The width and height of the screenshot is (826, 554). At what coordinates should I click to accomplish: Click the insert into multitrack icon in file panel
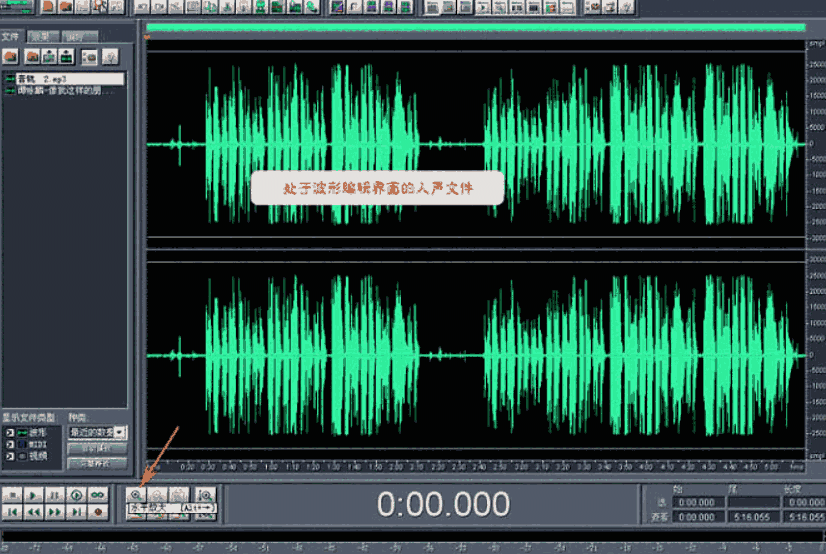tap(67, 56)
